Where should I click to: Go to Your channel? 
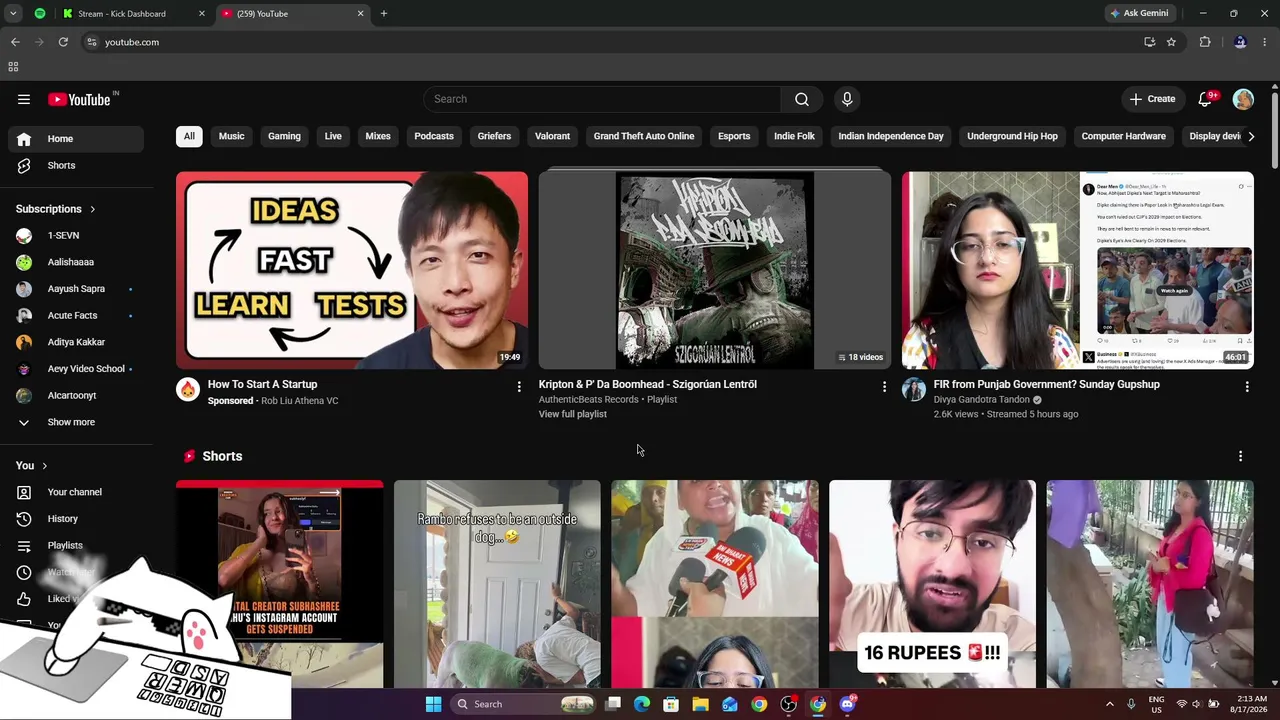pos(76,492)
